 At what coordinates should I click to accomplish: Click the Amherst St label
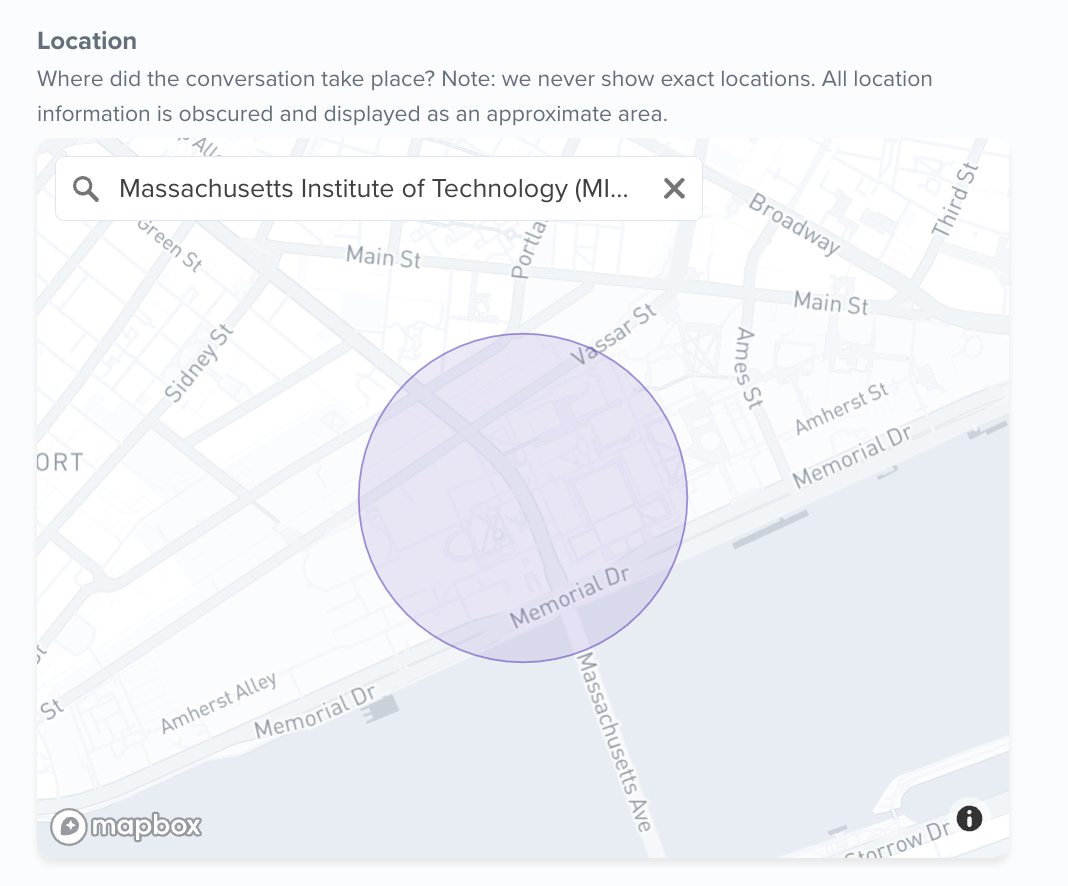click(842, 408)
